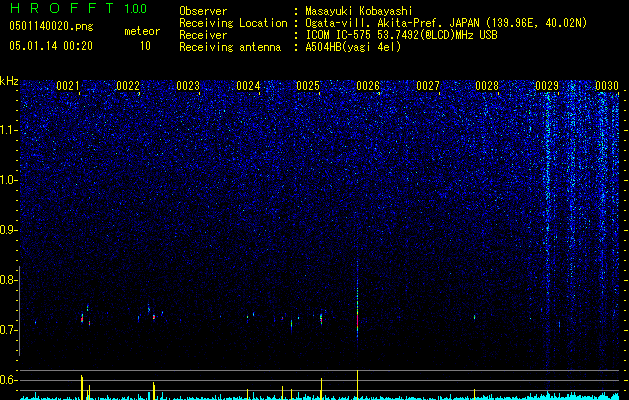
Task: Click the 0.9 frequency axis label
Action: 8,230
